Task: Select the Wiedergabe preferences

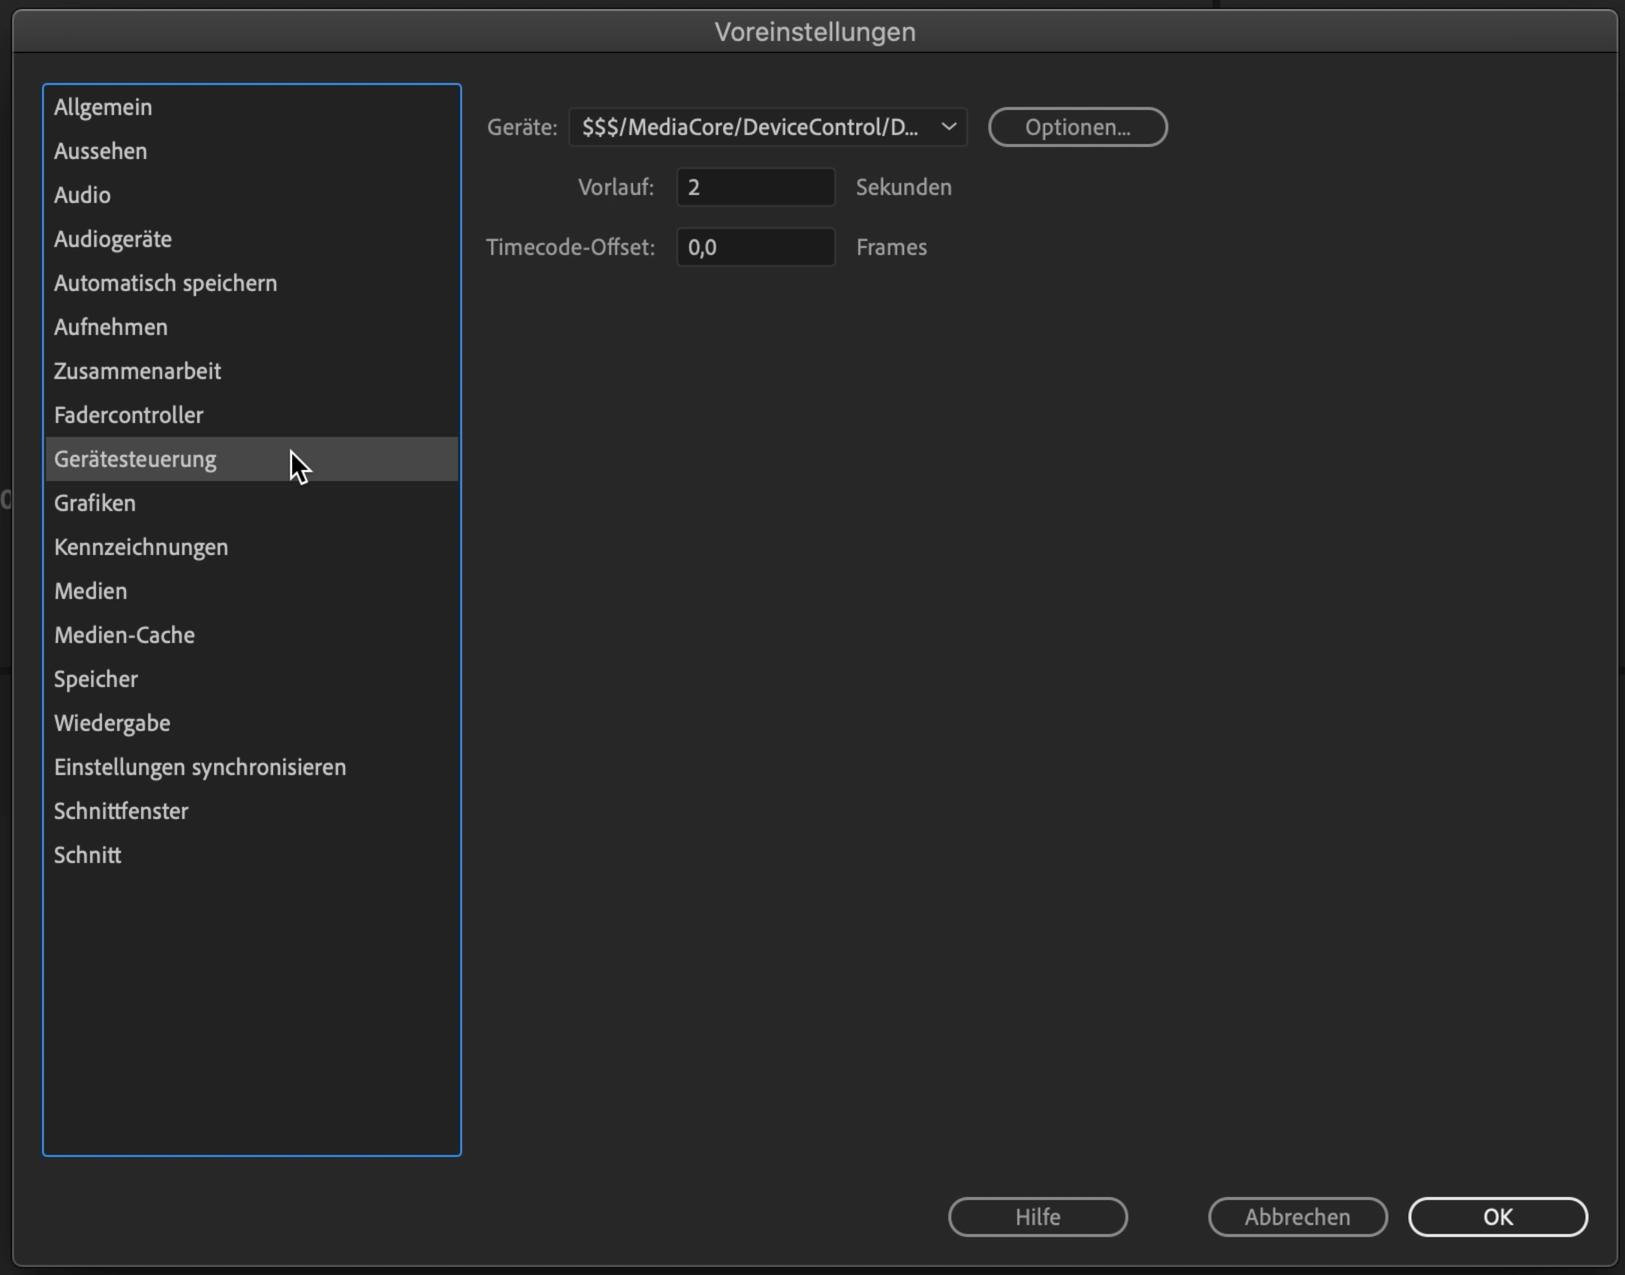Action: pos(112,723)
